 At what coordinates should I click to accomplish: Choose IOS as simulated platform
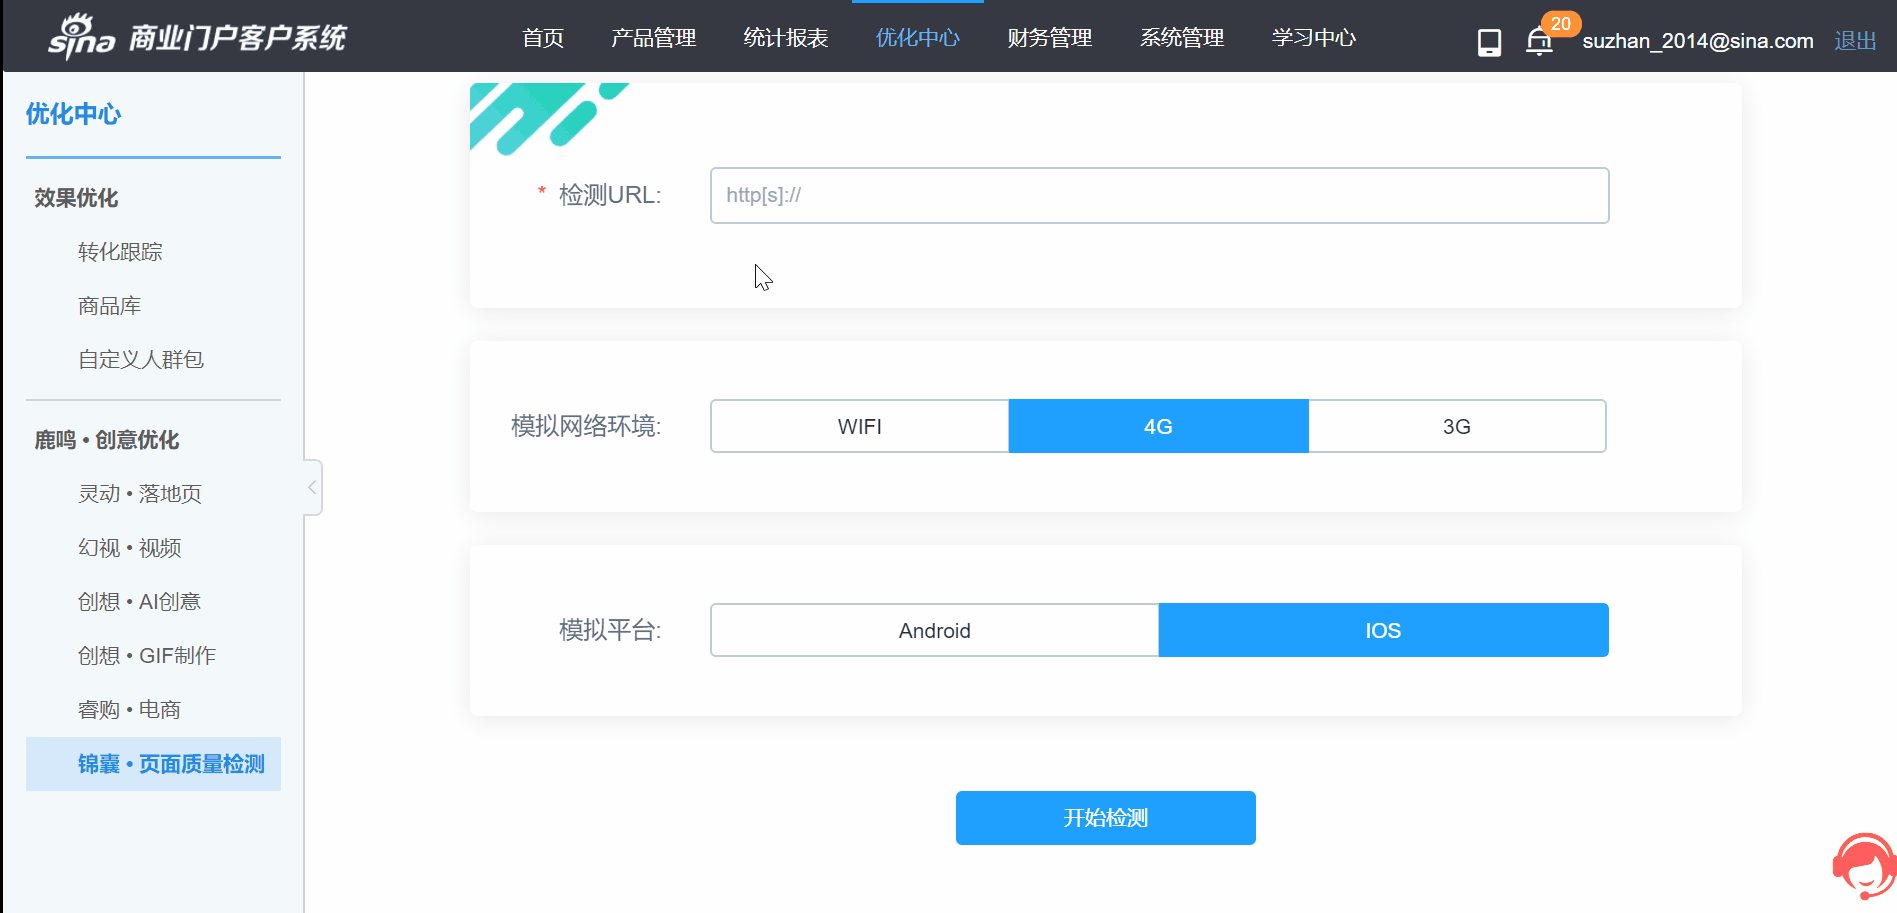[1383, 631]
